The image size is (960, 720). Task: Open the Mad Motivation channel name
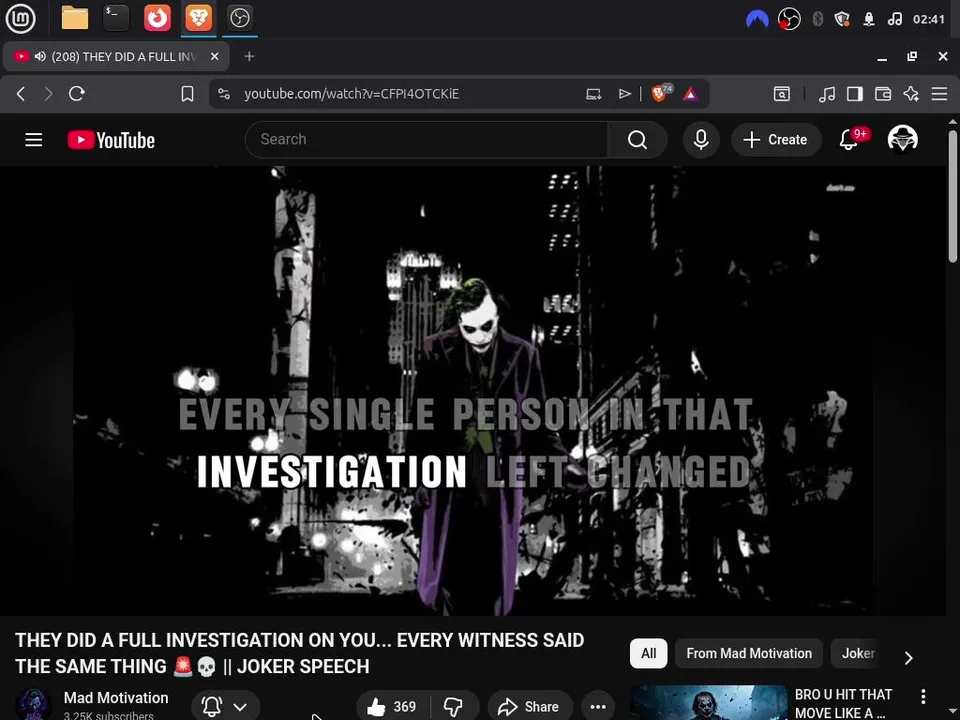[x=116, y=697]
